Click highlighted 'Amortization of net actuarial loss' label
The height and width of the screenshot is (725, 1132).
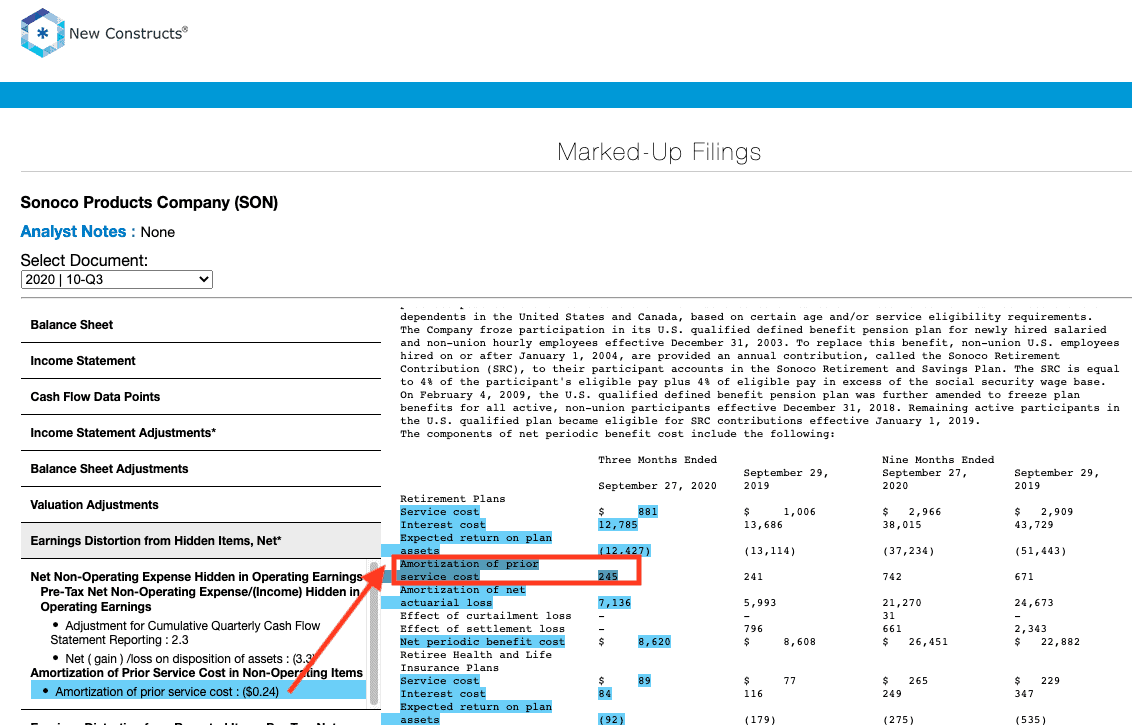(x=463, y=596)
